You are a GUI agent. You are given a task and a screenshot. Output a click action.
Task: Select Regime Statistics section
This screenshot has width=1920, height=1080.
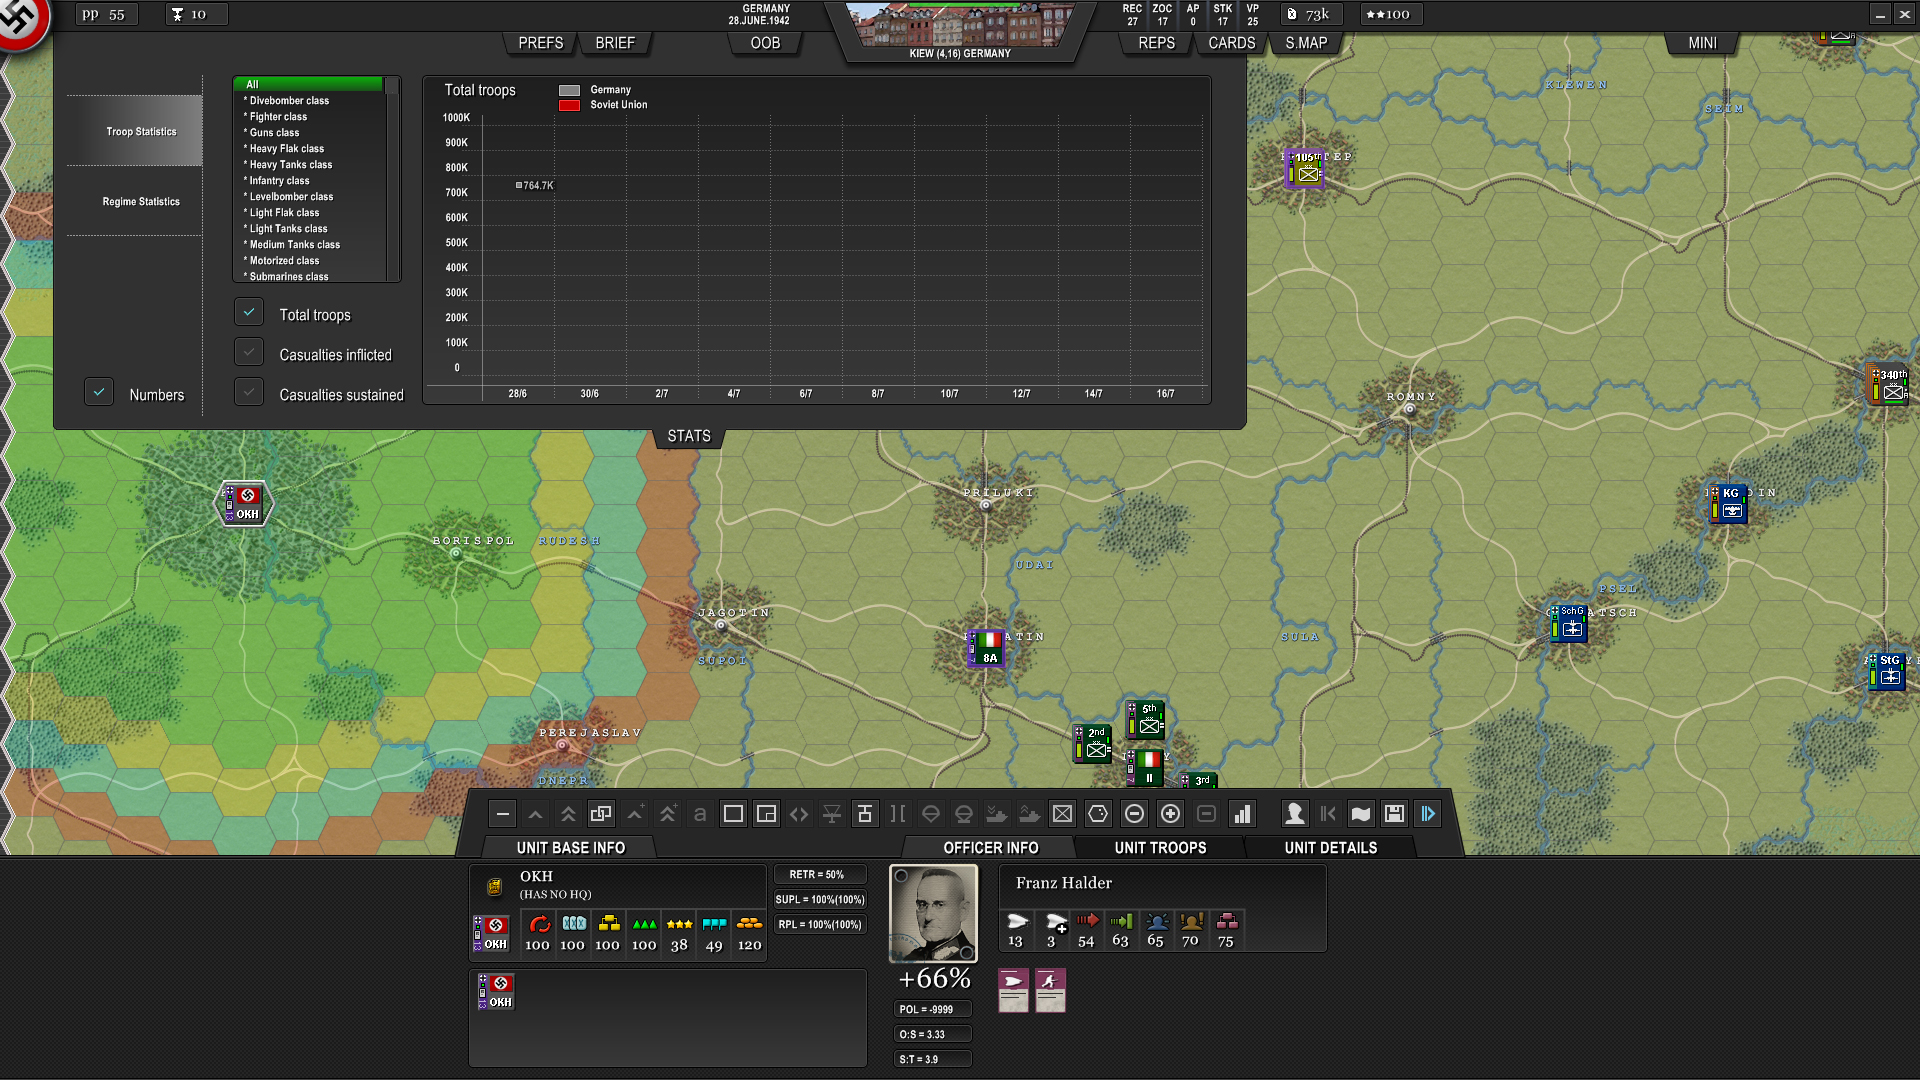(x=135, y=201)
